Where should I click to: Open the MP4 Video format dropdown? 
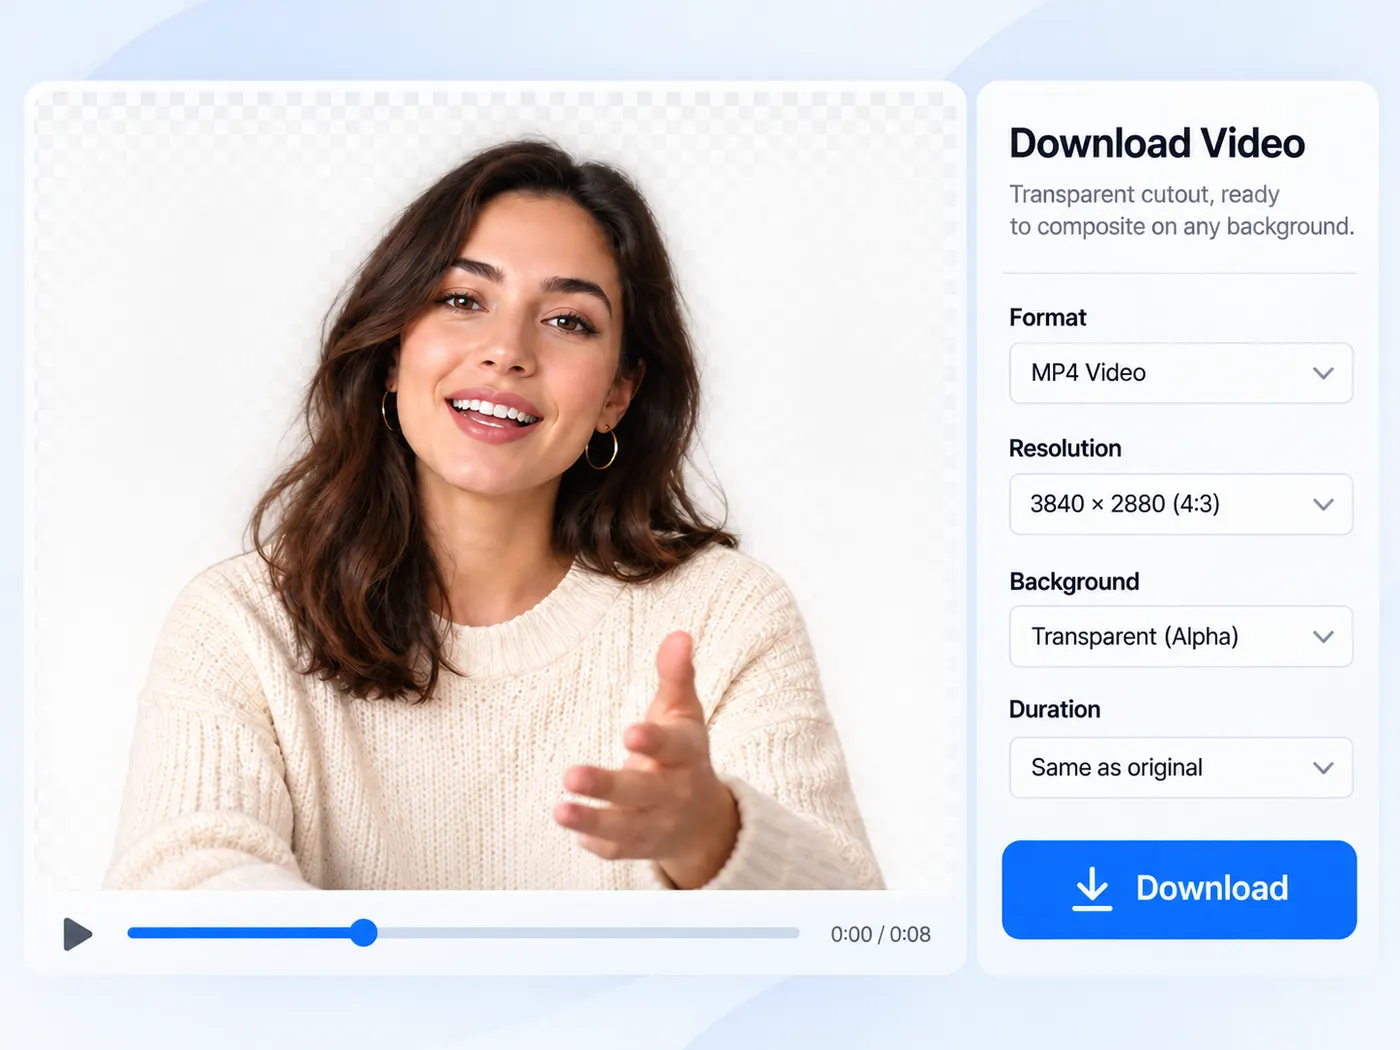[1181, 373]
